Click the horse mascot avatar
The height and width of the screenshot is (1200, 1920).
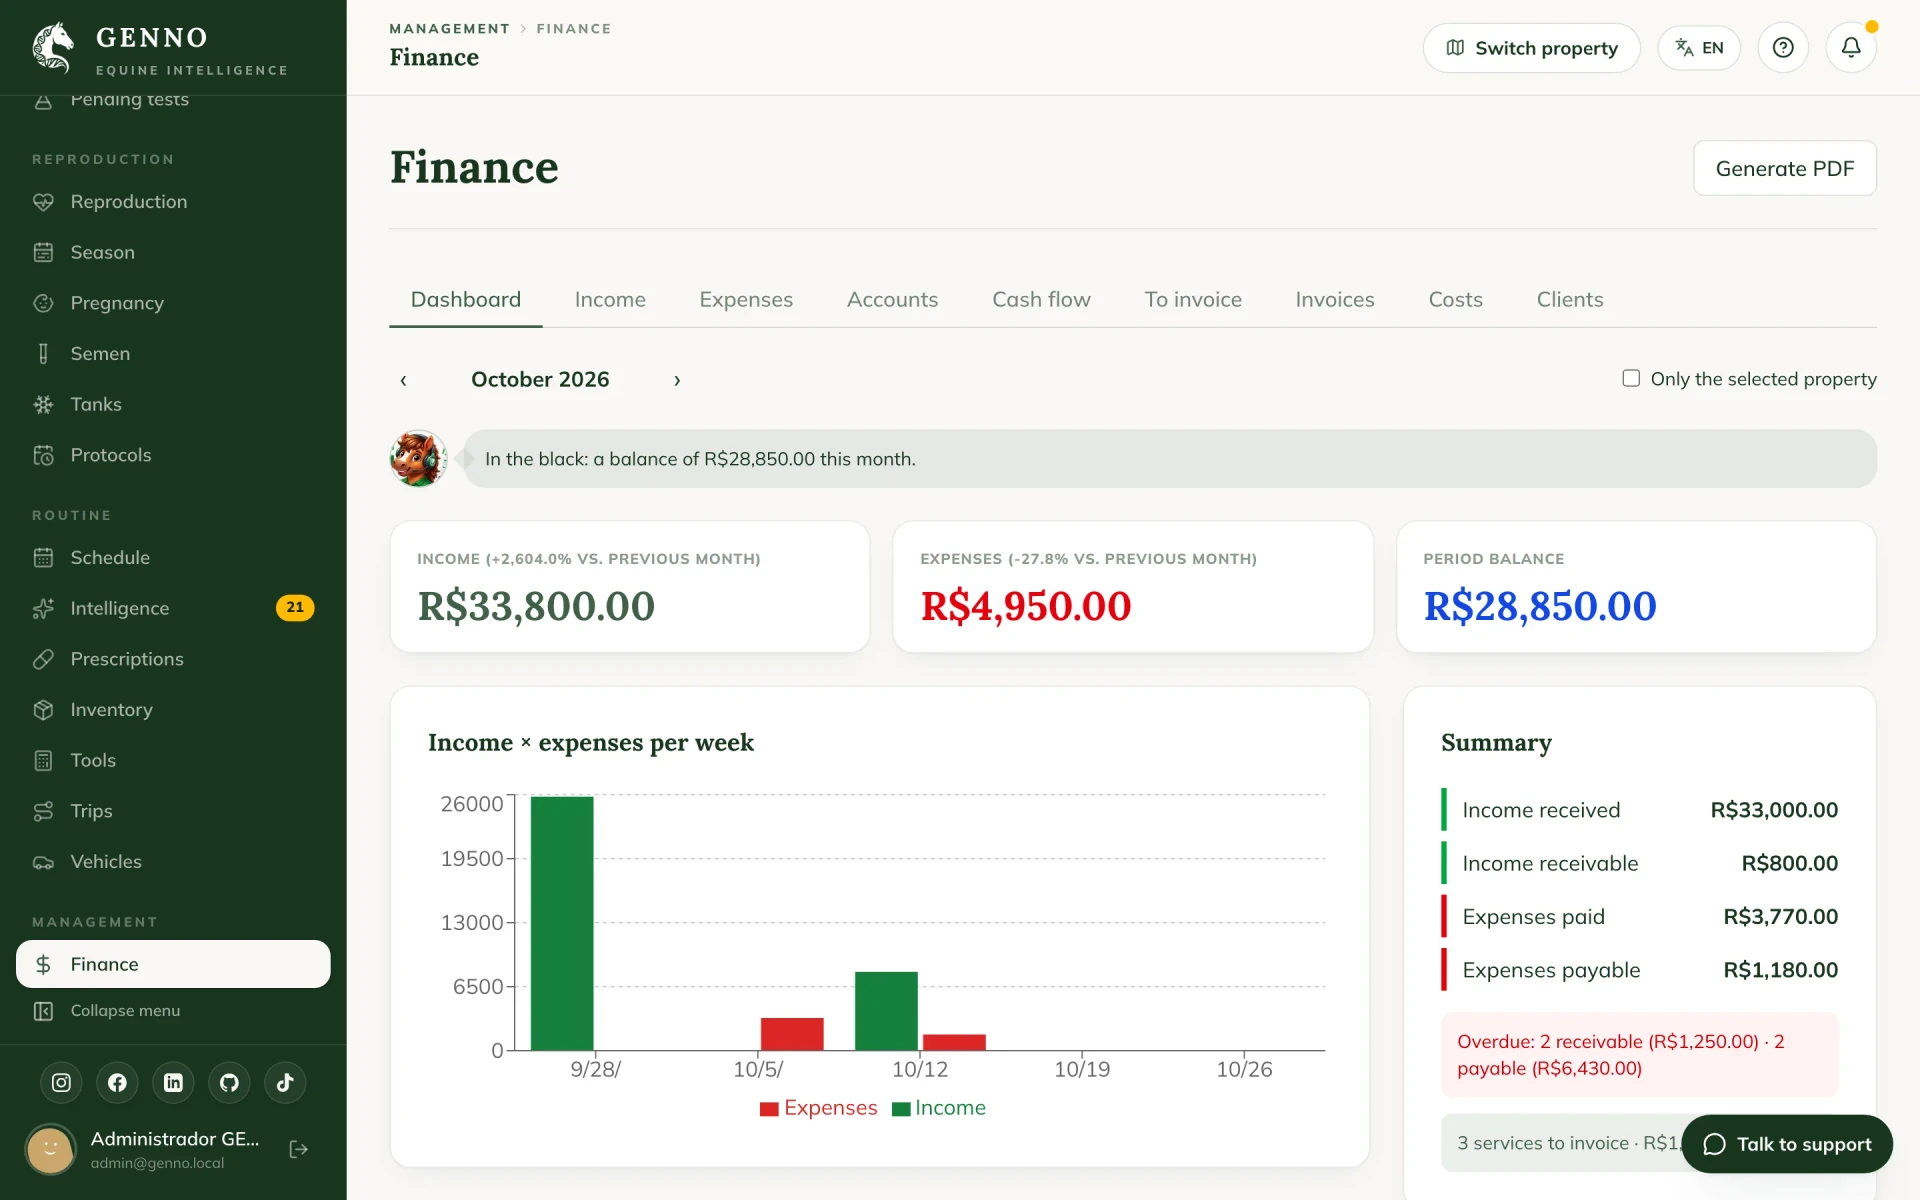point(418,459)
